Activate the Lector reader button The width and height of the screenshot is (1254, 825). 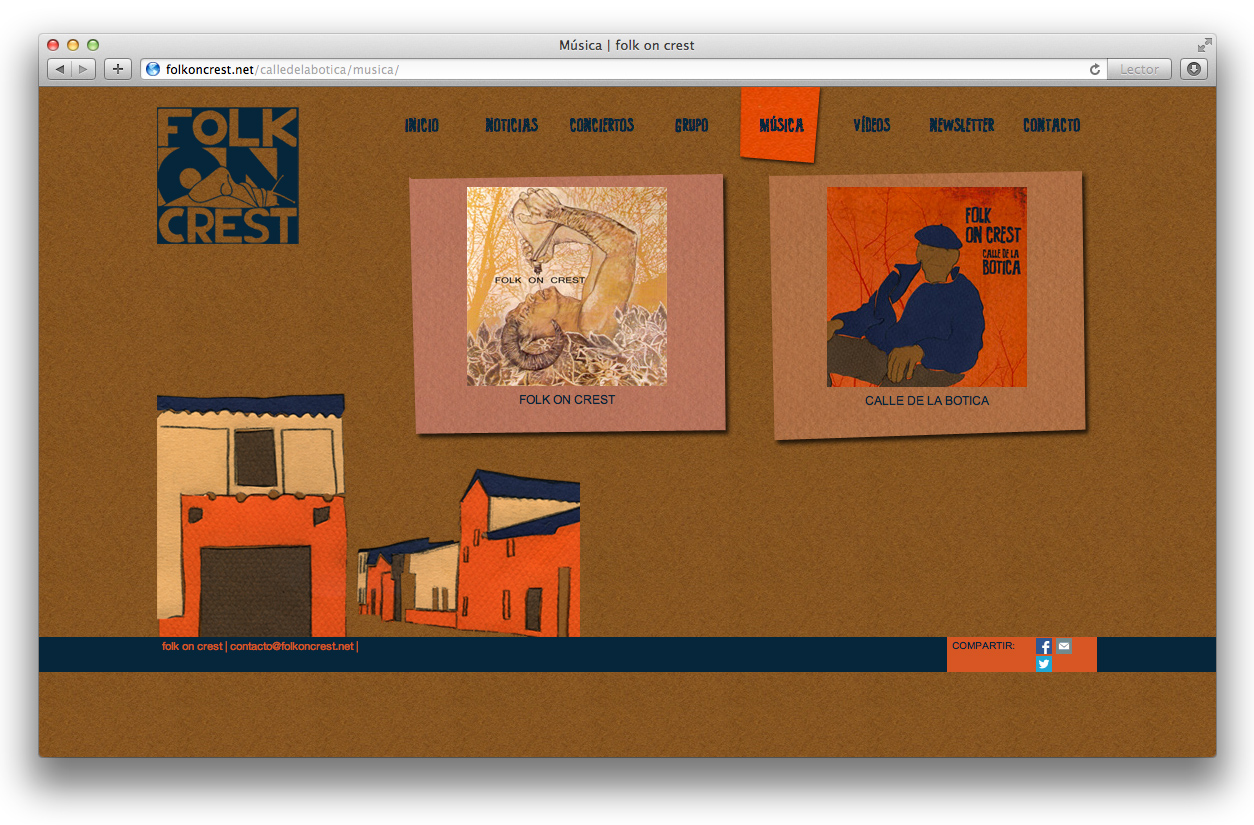coord(1139,69)
